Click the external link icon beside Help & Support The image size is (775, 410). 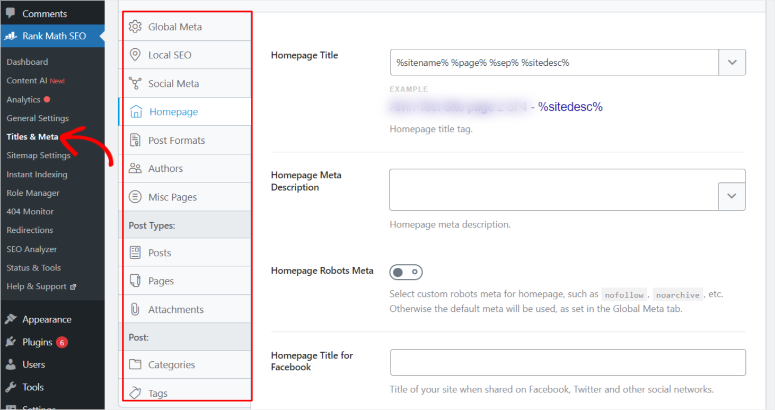click(x=73, y=287)
